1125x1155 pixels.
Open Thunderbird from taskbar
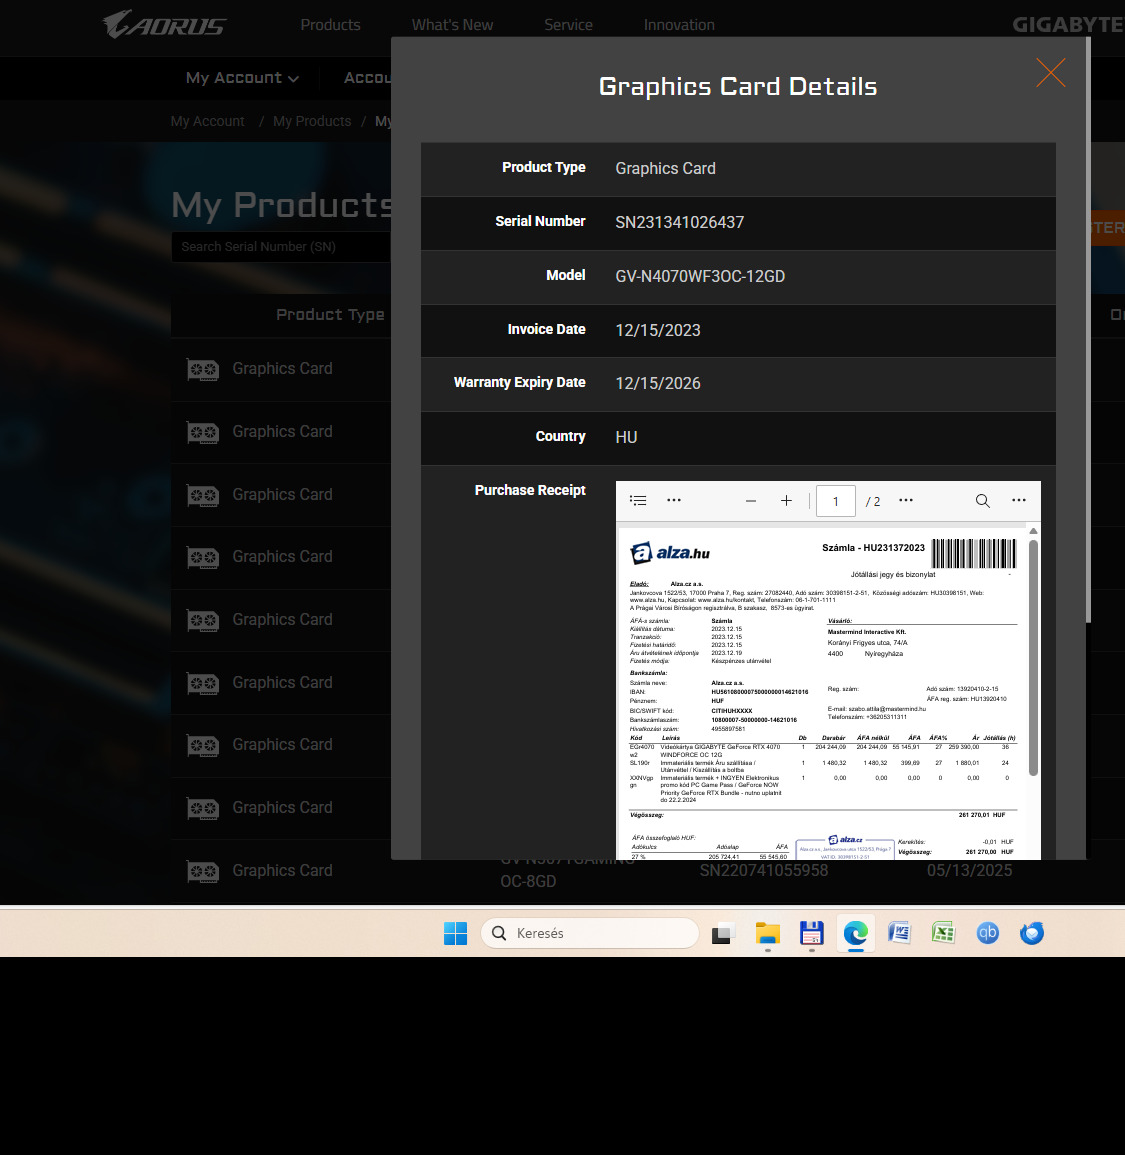click(1031, 933)
